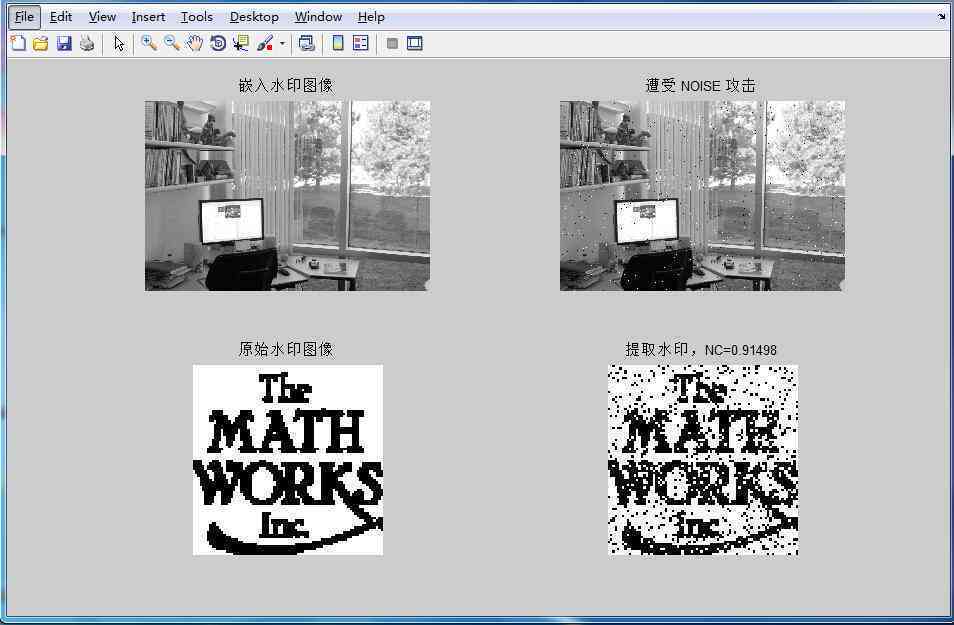This screenshot has width=954, height=625.
Task: Click the title text 提取水印, NC=0.91498
Action: tap(701, 350)
